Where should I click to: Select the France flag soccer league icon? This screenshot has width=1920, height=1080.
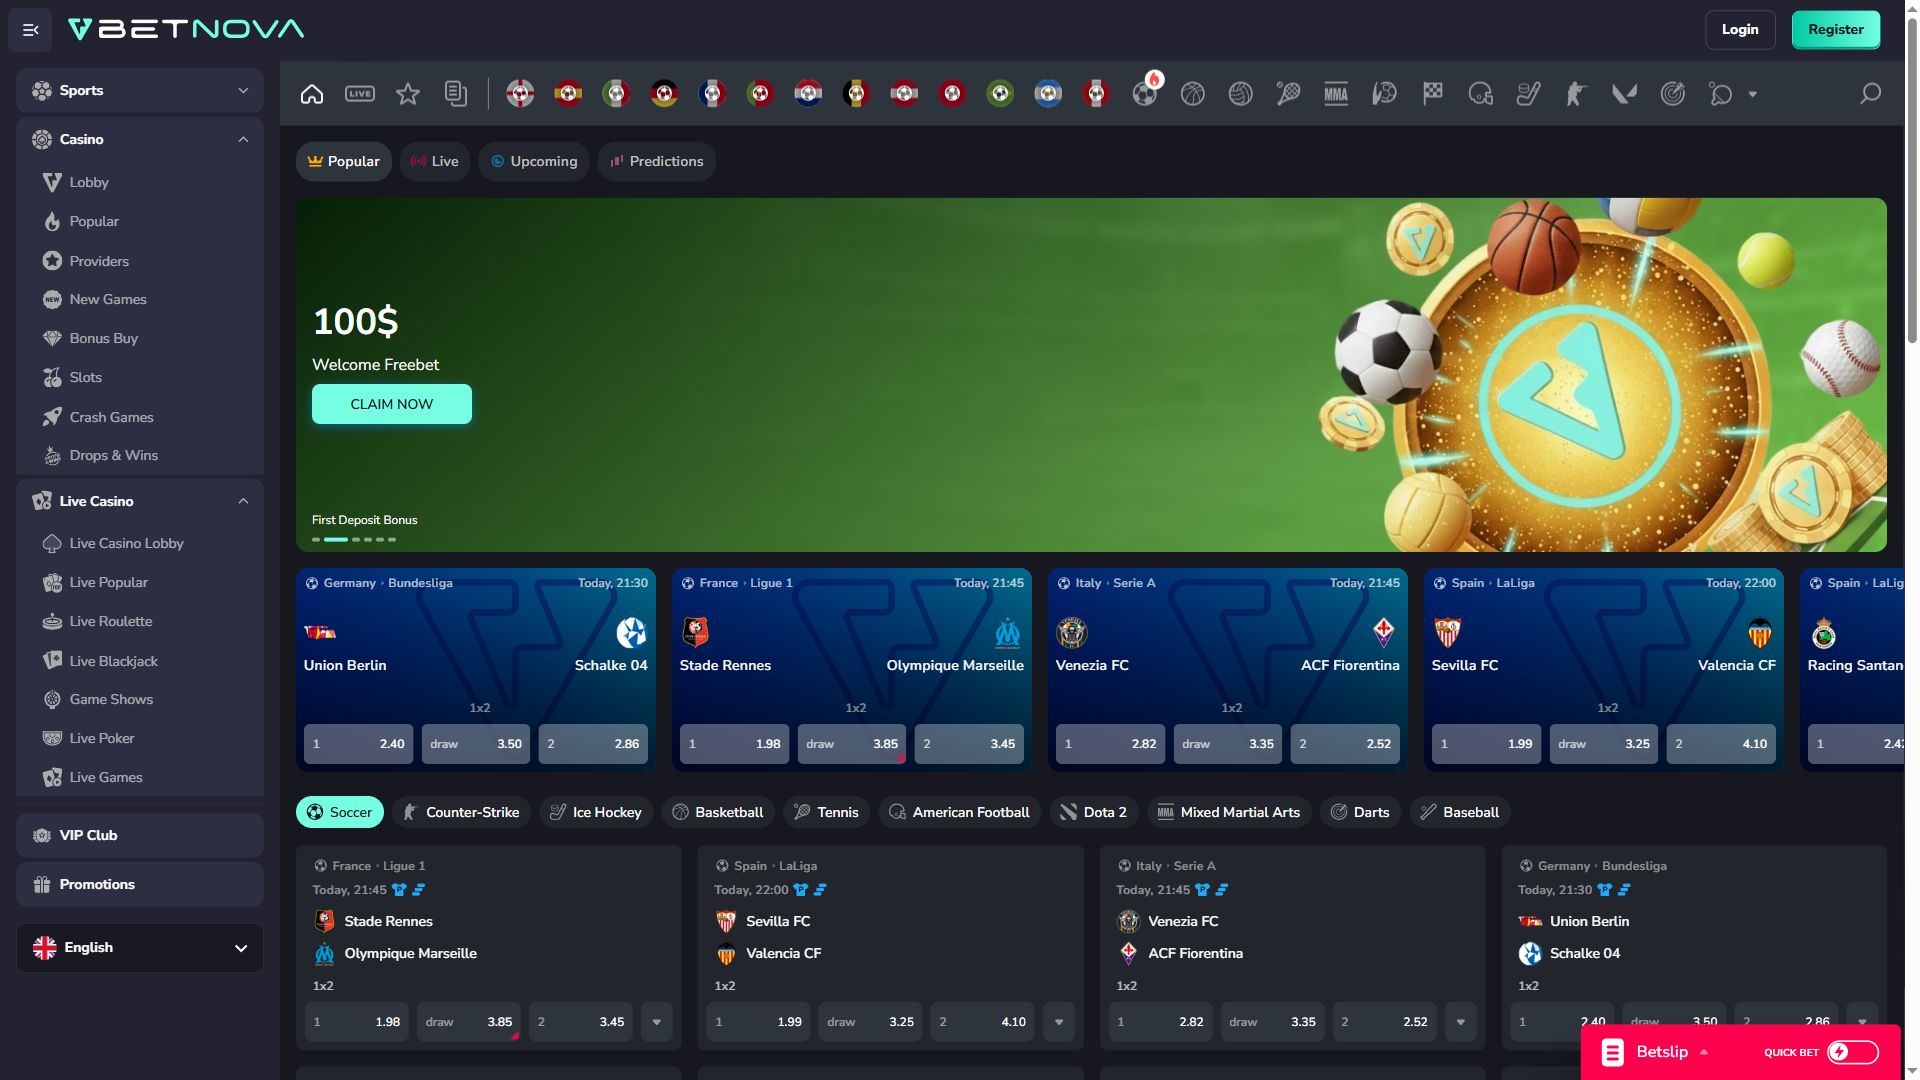(712, 94)
